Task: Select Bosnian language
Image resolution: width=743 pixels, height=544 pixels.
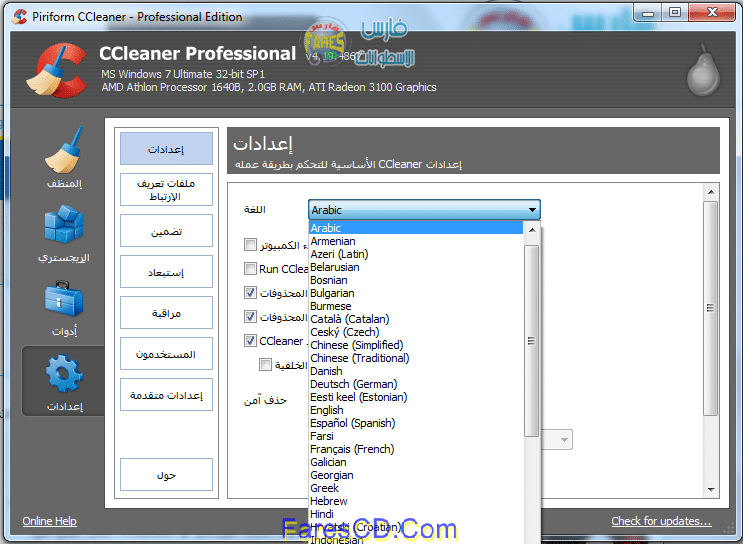Action: [416, 280]
